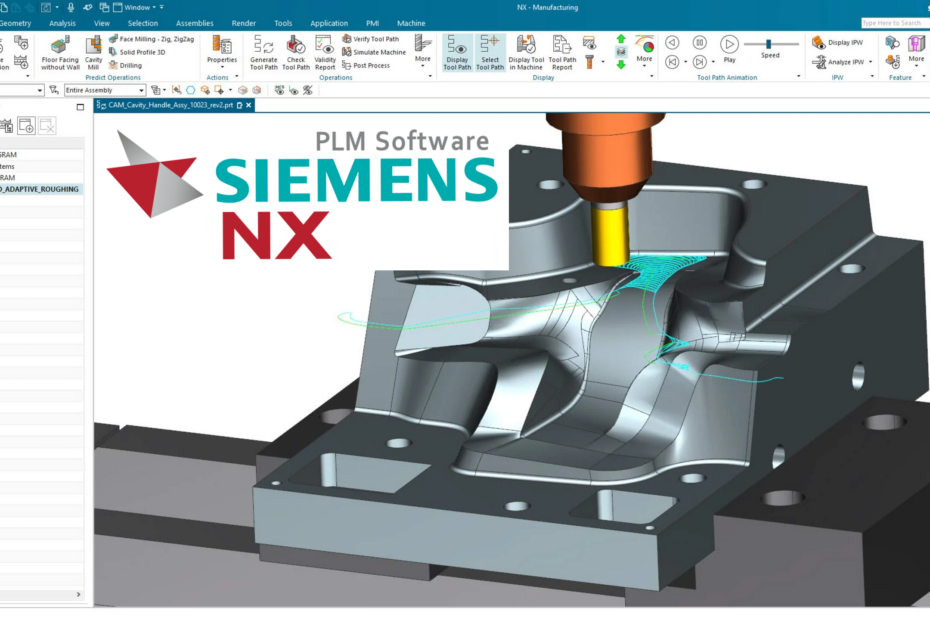Select the Drilling predict operation
The width and height of the screenshot is (930, 620).
[x=125, y=65]
